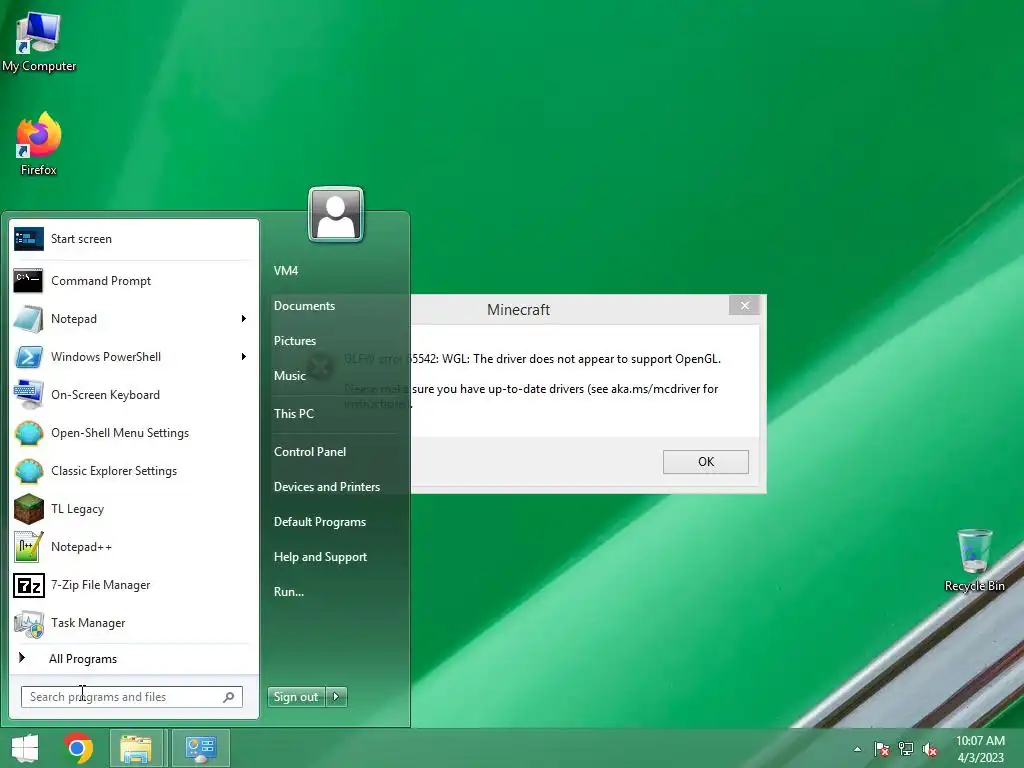1024x768 pixels.
Task: Click the Minecraft dialog title text
Action: 519,310
